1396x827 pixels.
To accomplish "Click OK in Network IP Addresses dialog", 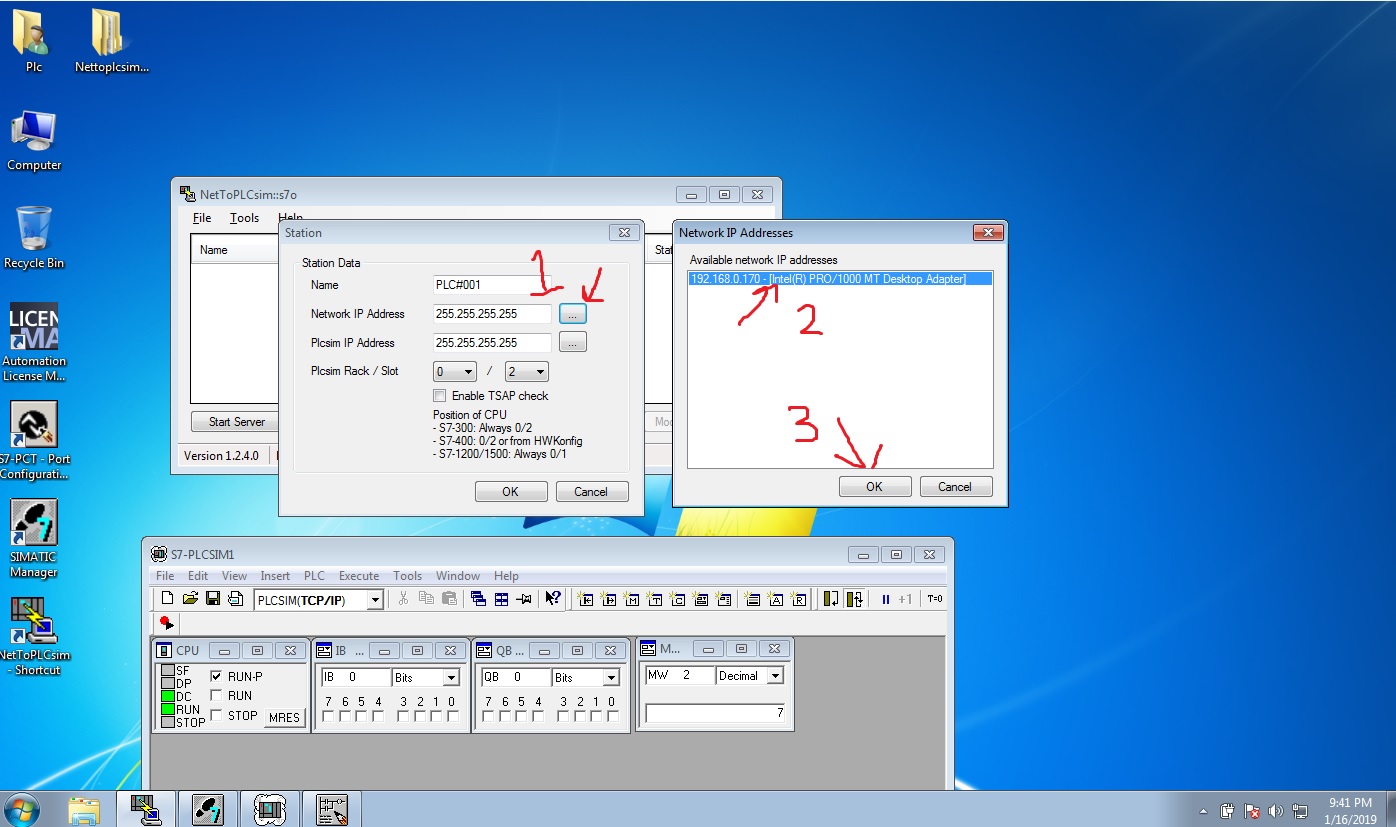I will click(874, 487).
